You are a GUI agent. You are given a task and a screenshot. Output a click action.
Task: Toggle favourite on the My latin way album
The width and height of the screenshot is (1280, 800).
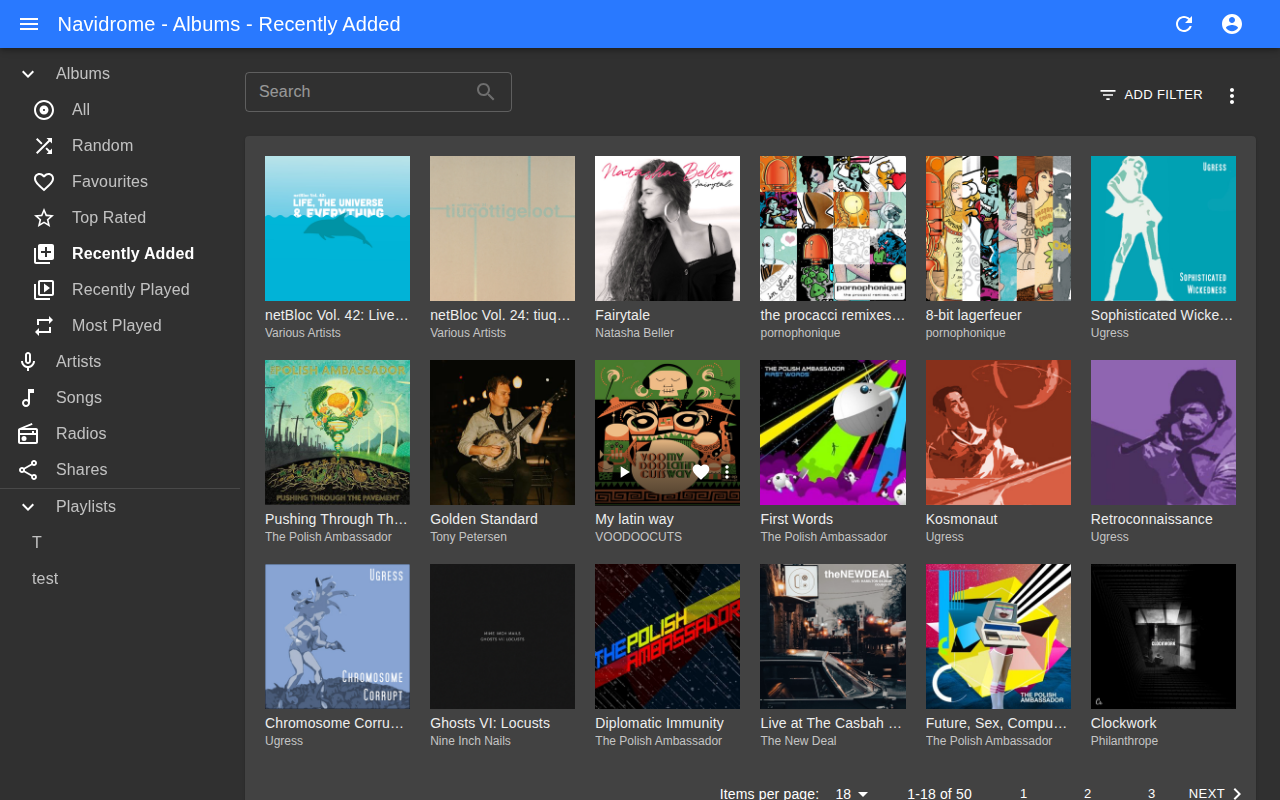point(699,471)
